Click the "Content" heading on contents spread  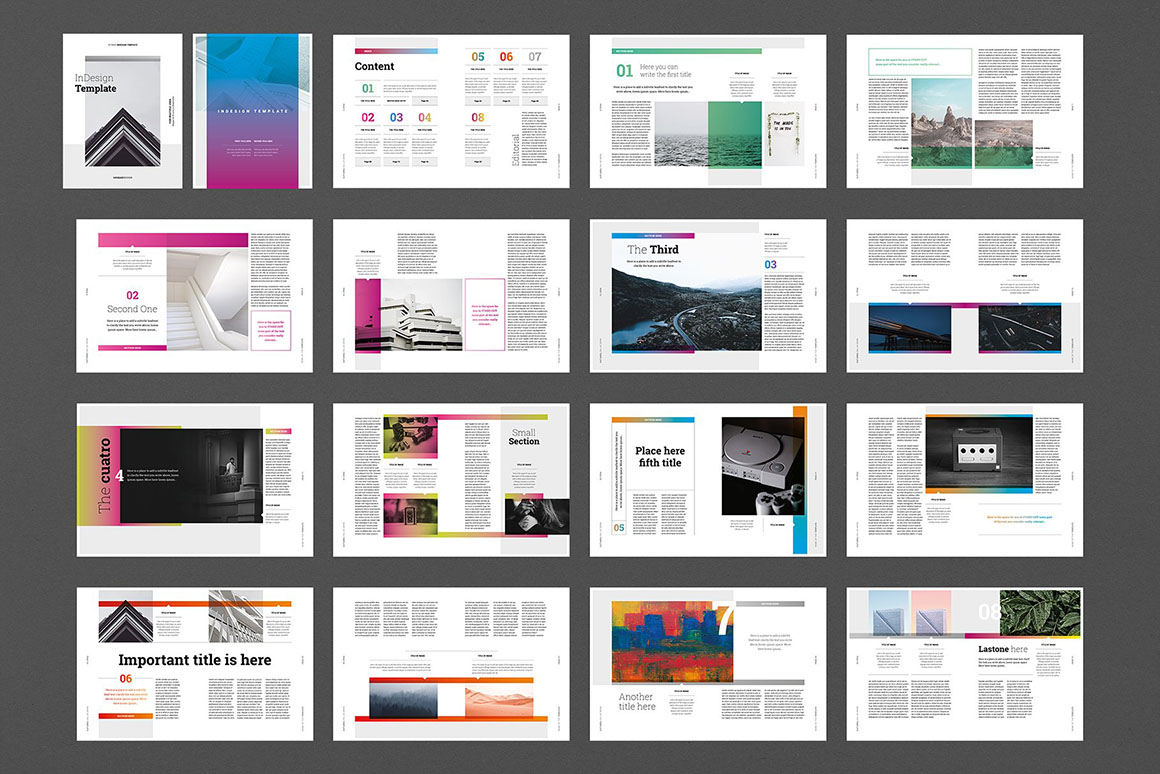tap(375, 67)
